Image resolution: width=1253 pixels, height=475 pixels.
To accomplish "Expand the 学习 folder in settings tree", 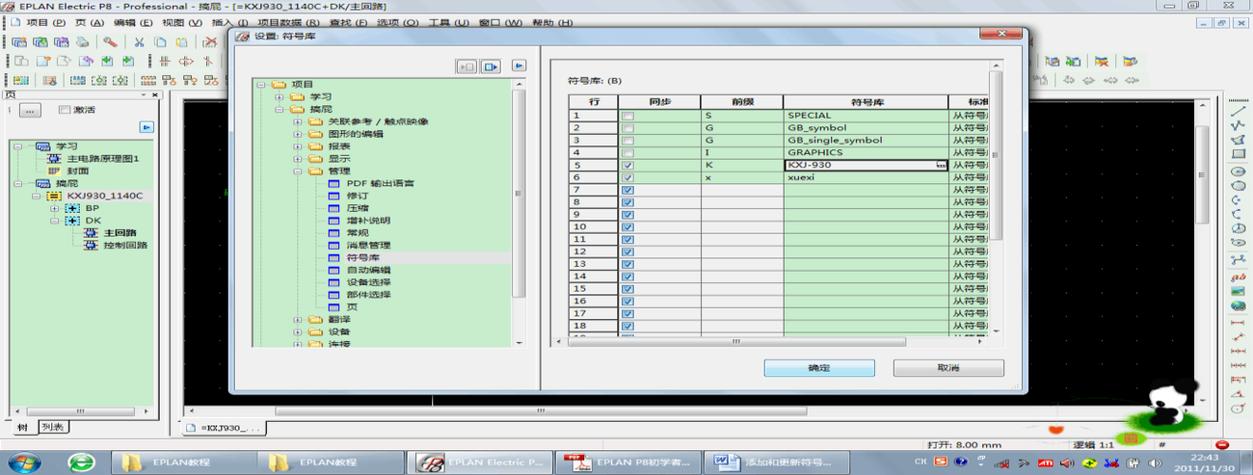I will (x=279, y=96).
